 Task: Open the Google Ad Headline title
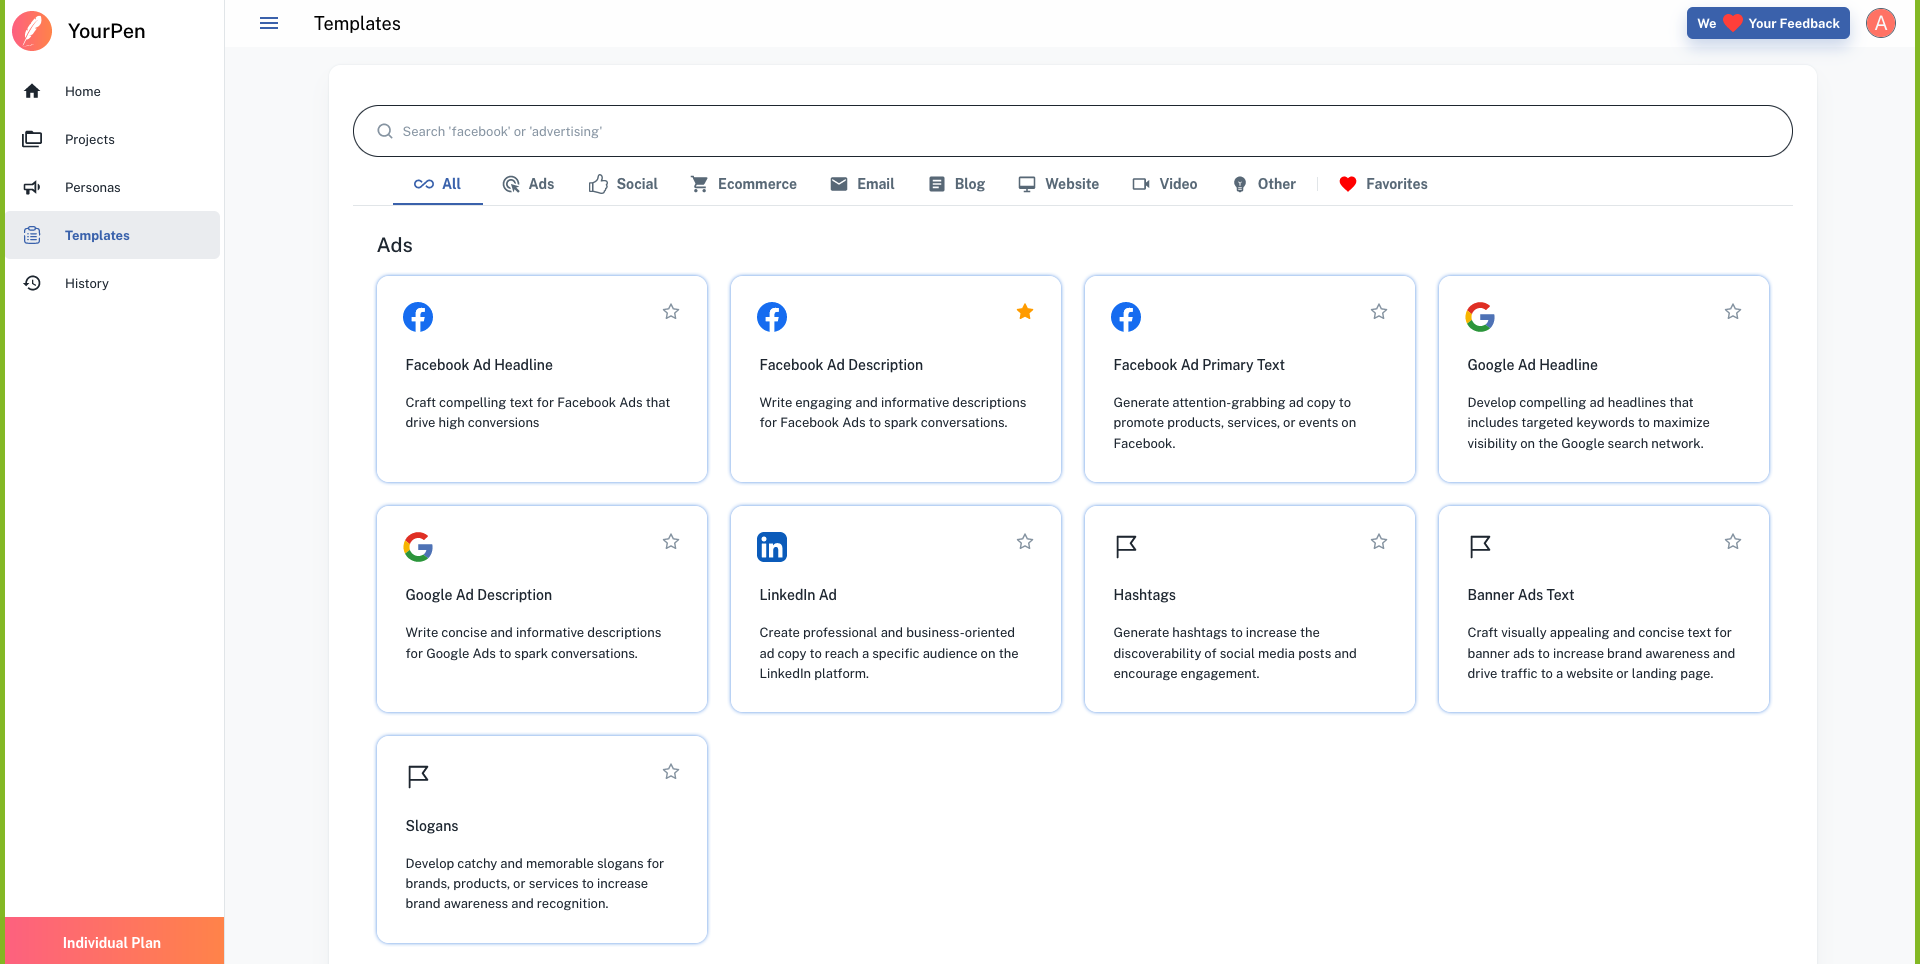click(x=1532, y=365)
